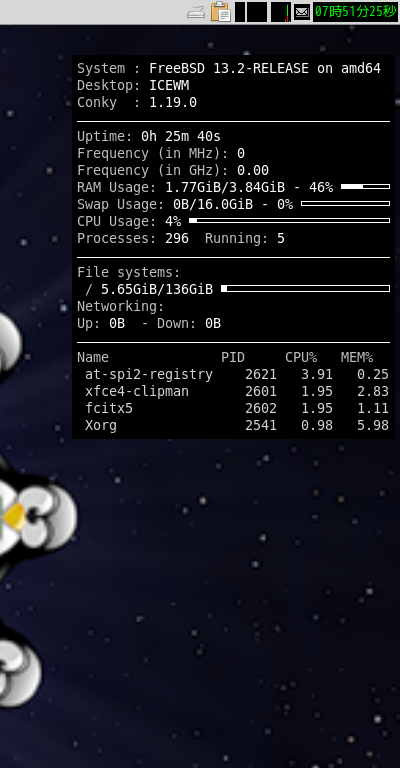The image size is (400, 768).
Task: Click the root filesystem usage bar
Action: [306, 288]
